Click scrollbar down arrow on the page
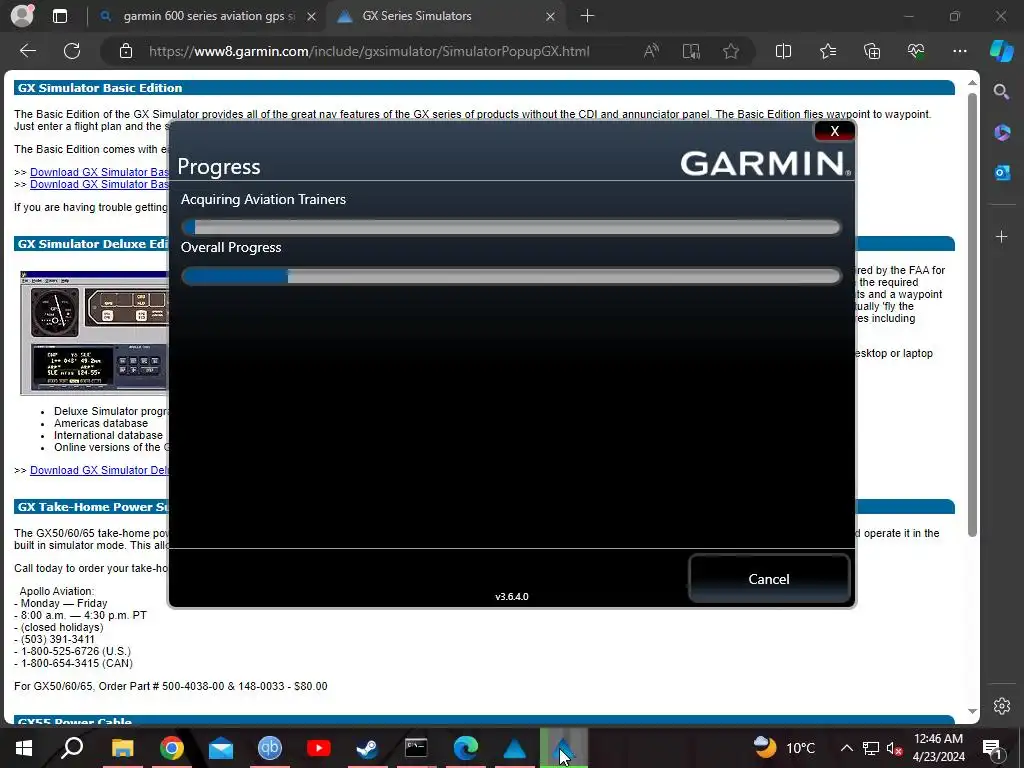1024x768 pixels. tap(972, 711)
